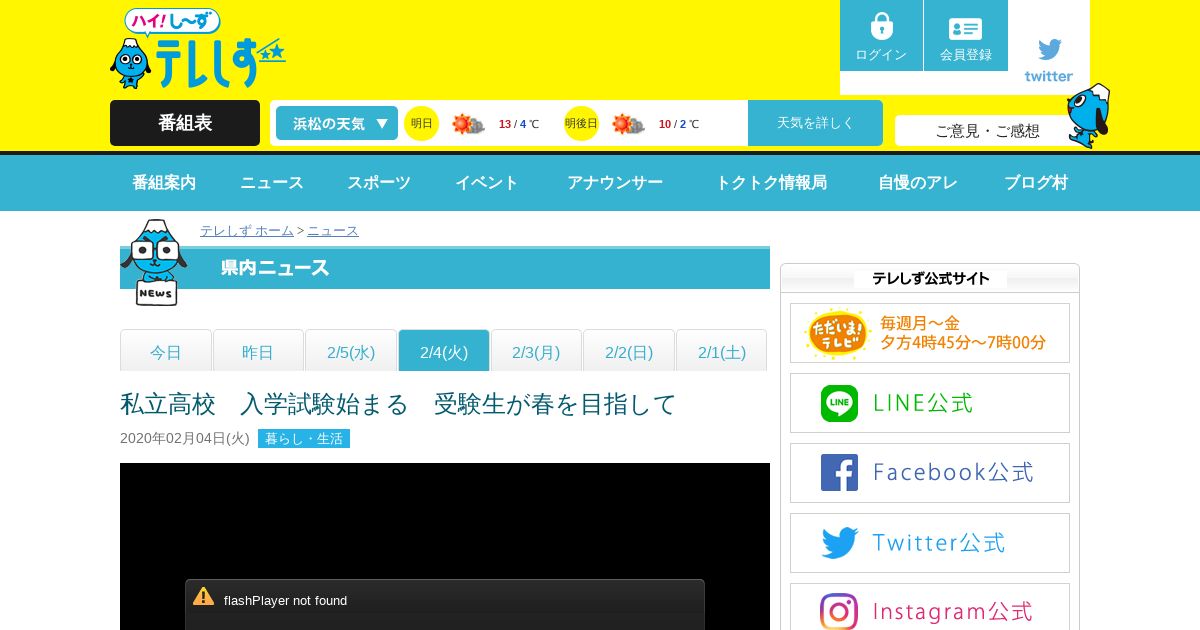Select the 今日 date tab
Image resolution: width=1200 pixels, height=630 pixels.
(x=166, y=351)
